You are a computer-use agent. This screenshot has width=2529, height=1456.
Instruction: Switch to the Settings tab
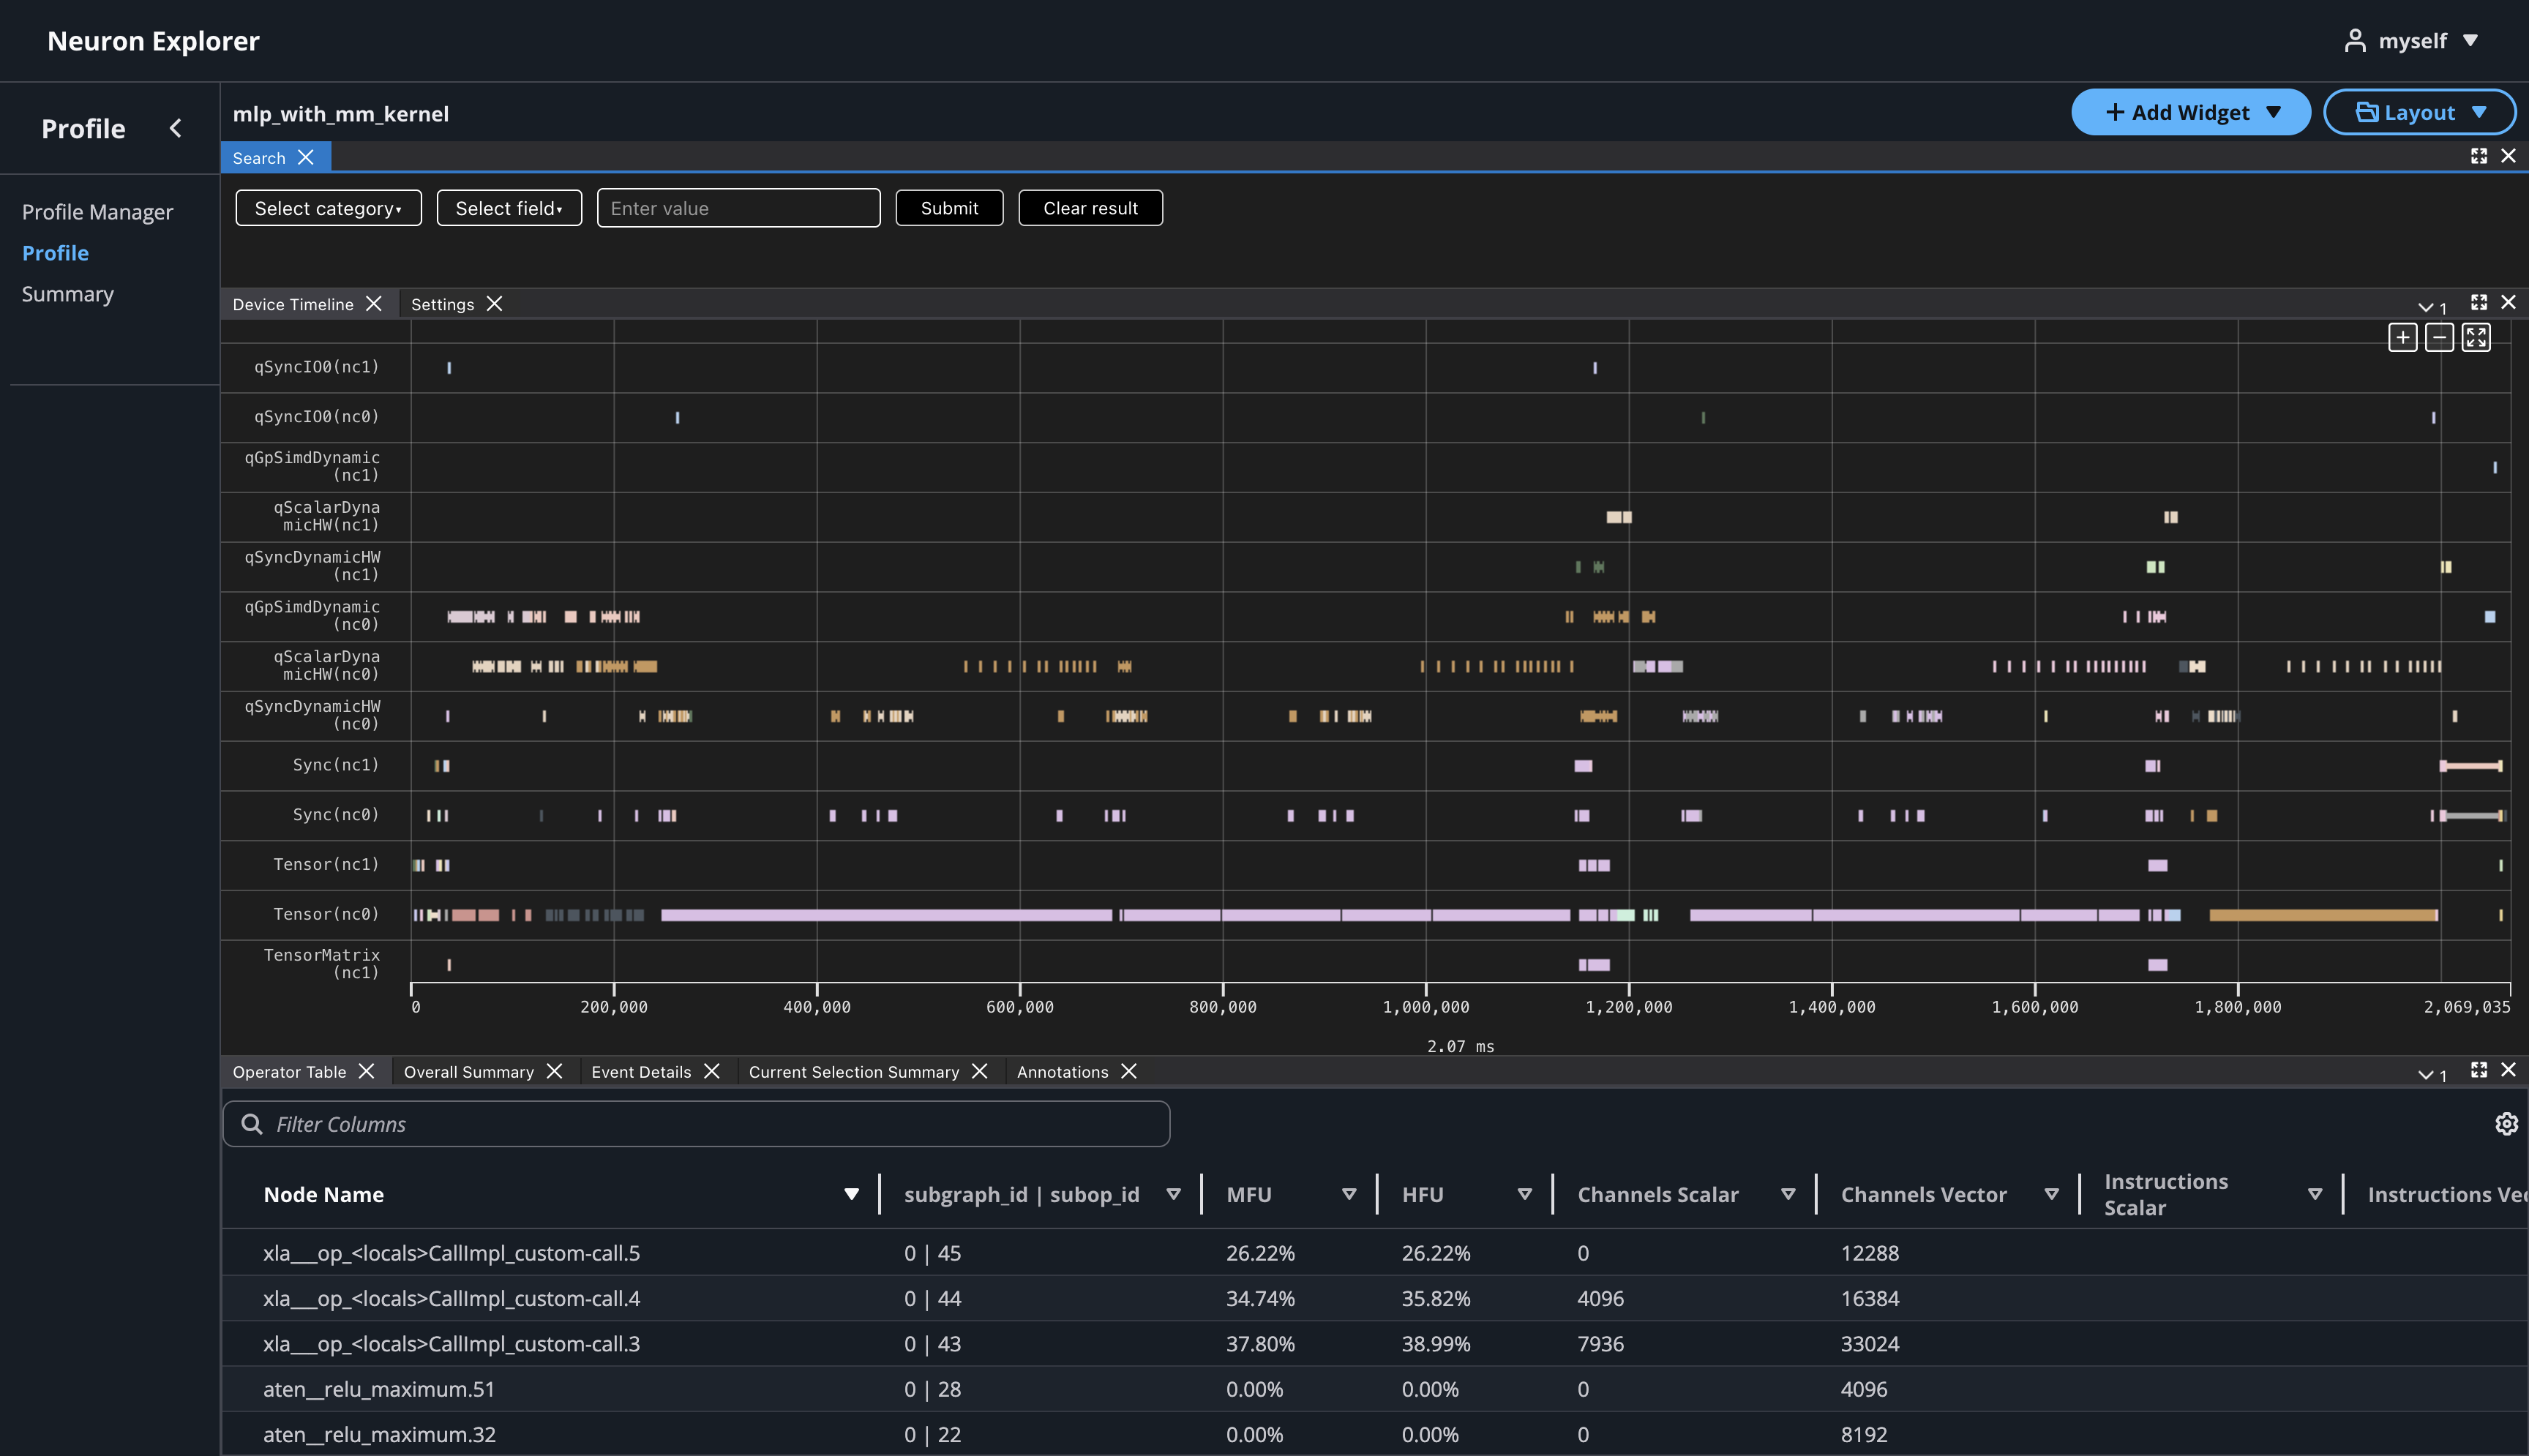click(x=443, y=304)
